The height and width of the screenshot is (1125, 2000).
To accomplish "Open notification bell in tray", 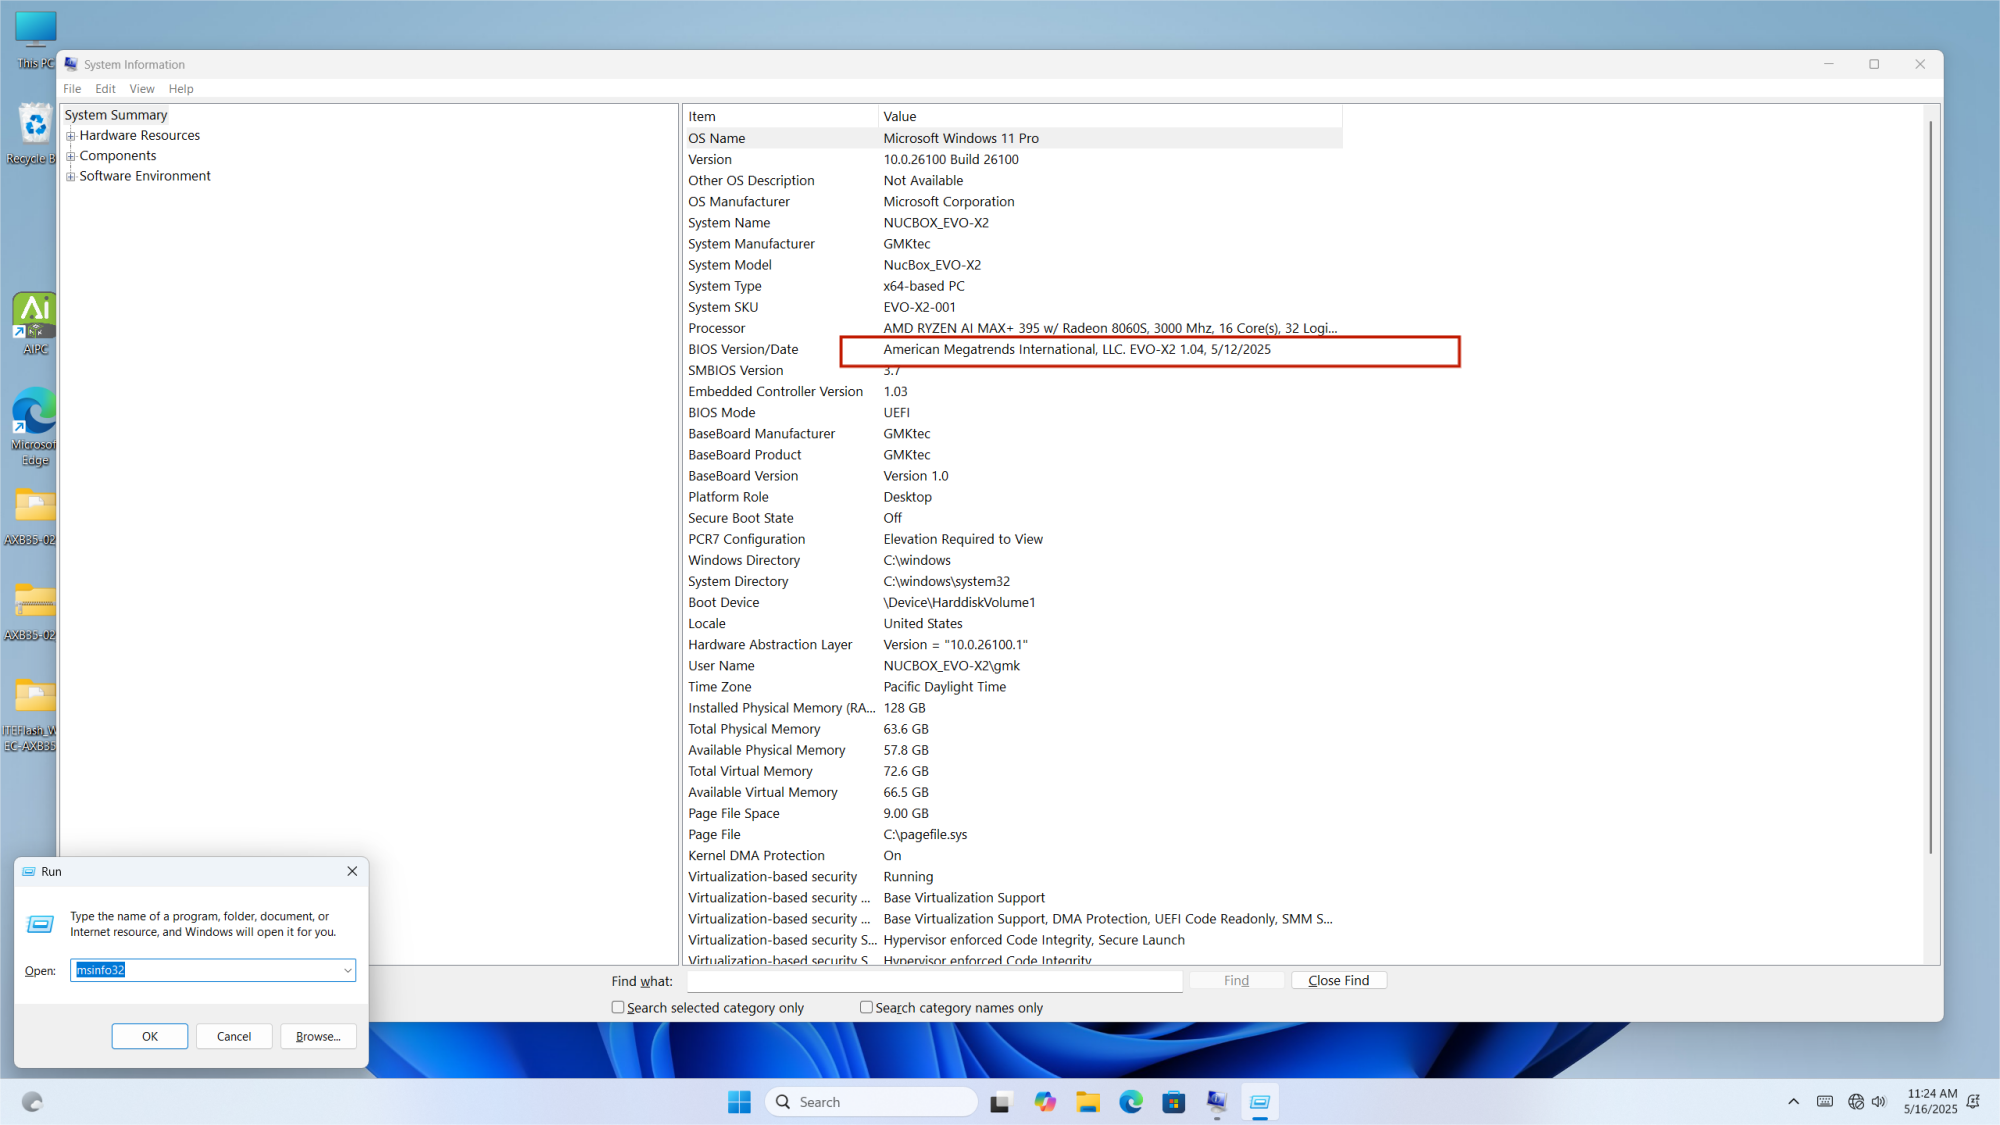I will [x=1973, y=1102].
